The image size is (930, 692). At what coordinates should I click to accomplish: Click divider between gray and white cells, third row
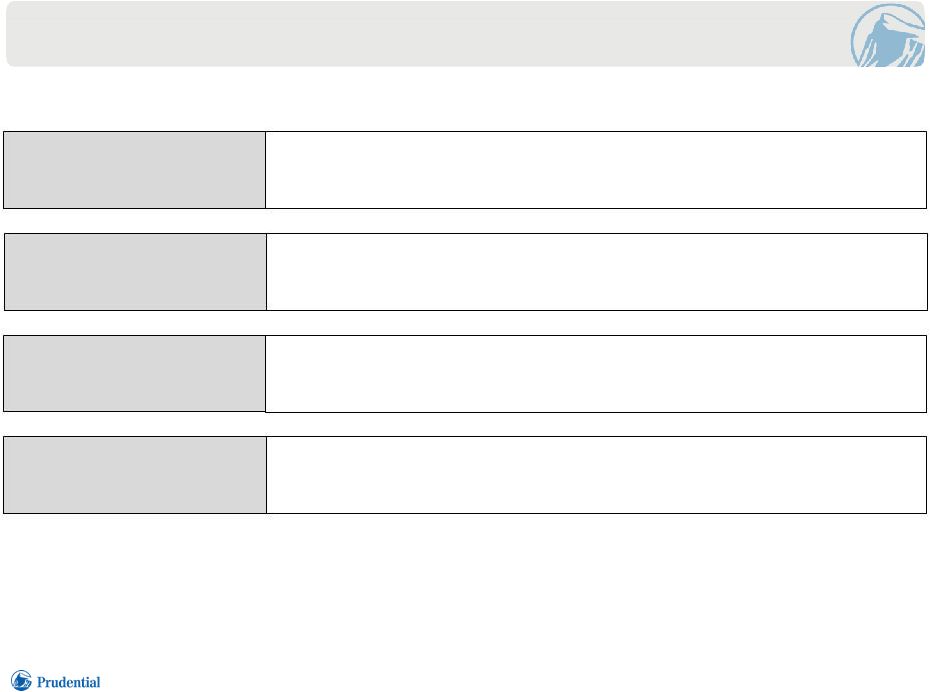[x=265, y=374]
